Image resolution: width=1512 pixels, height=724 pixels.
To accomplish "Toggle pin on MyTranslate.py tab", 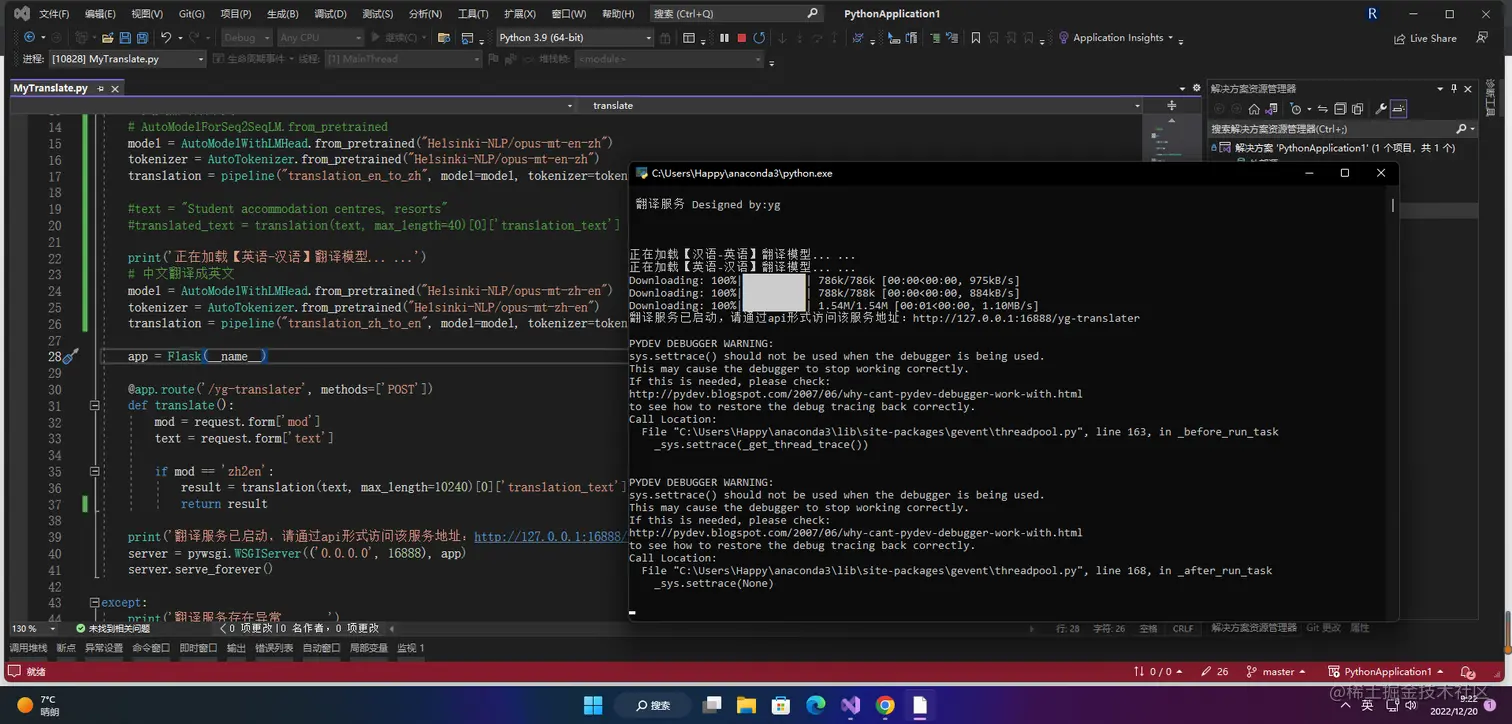I will 101,89.
